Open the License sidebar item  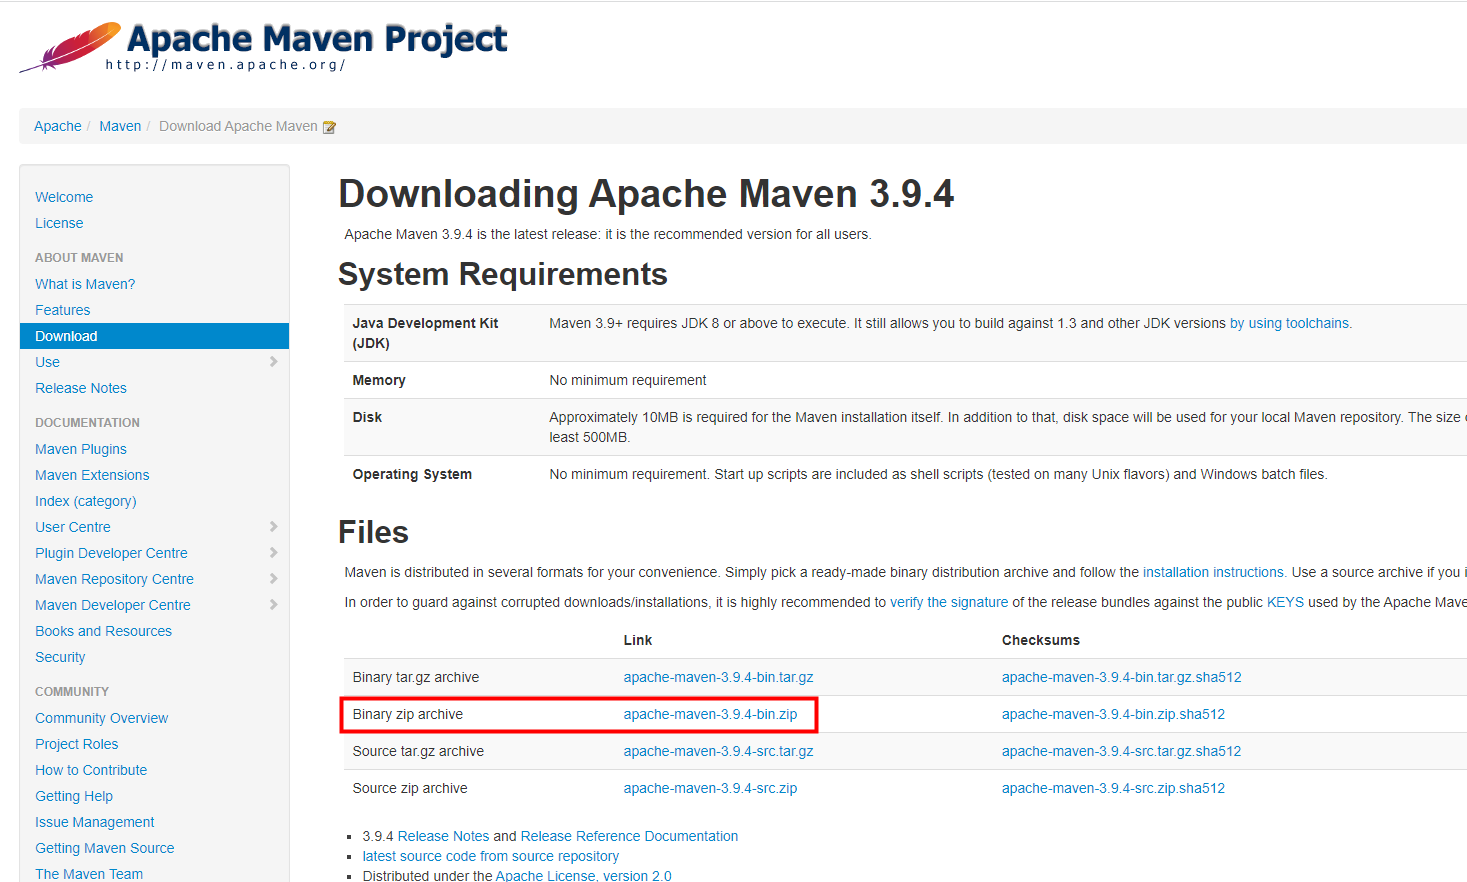[x=59, y=223]
